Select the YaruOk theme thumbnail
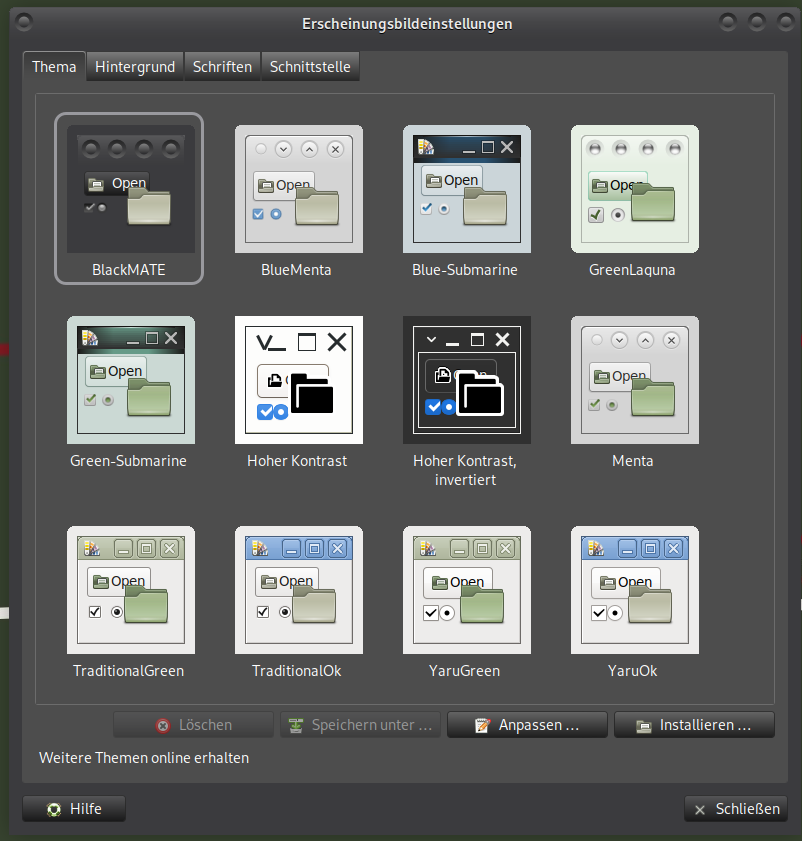Screen dimensions: 802x841 pos(634,590)
